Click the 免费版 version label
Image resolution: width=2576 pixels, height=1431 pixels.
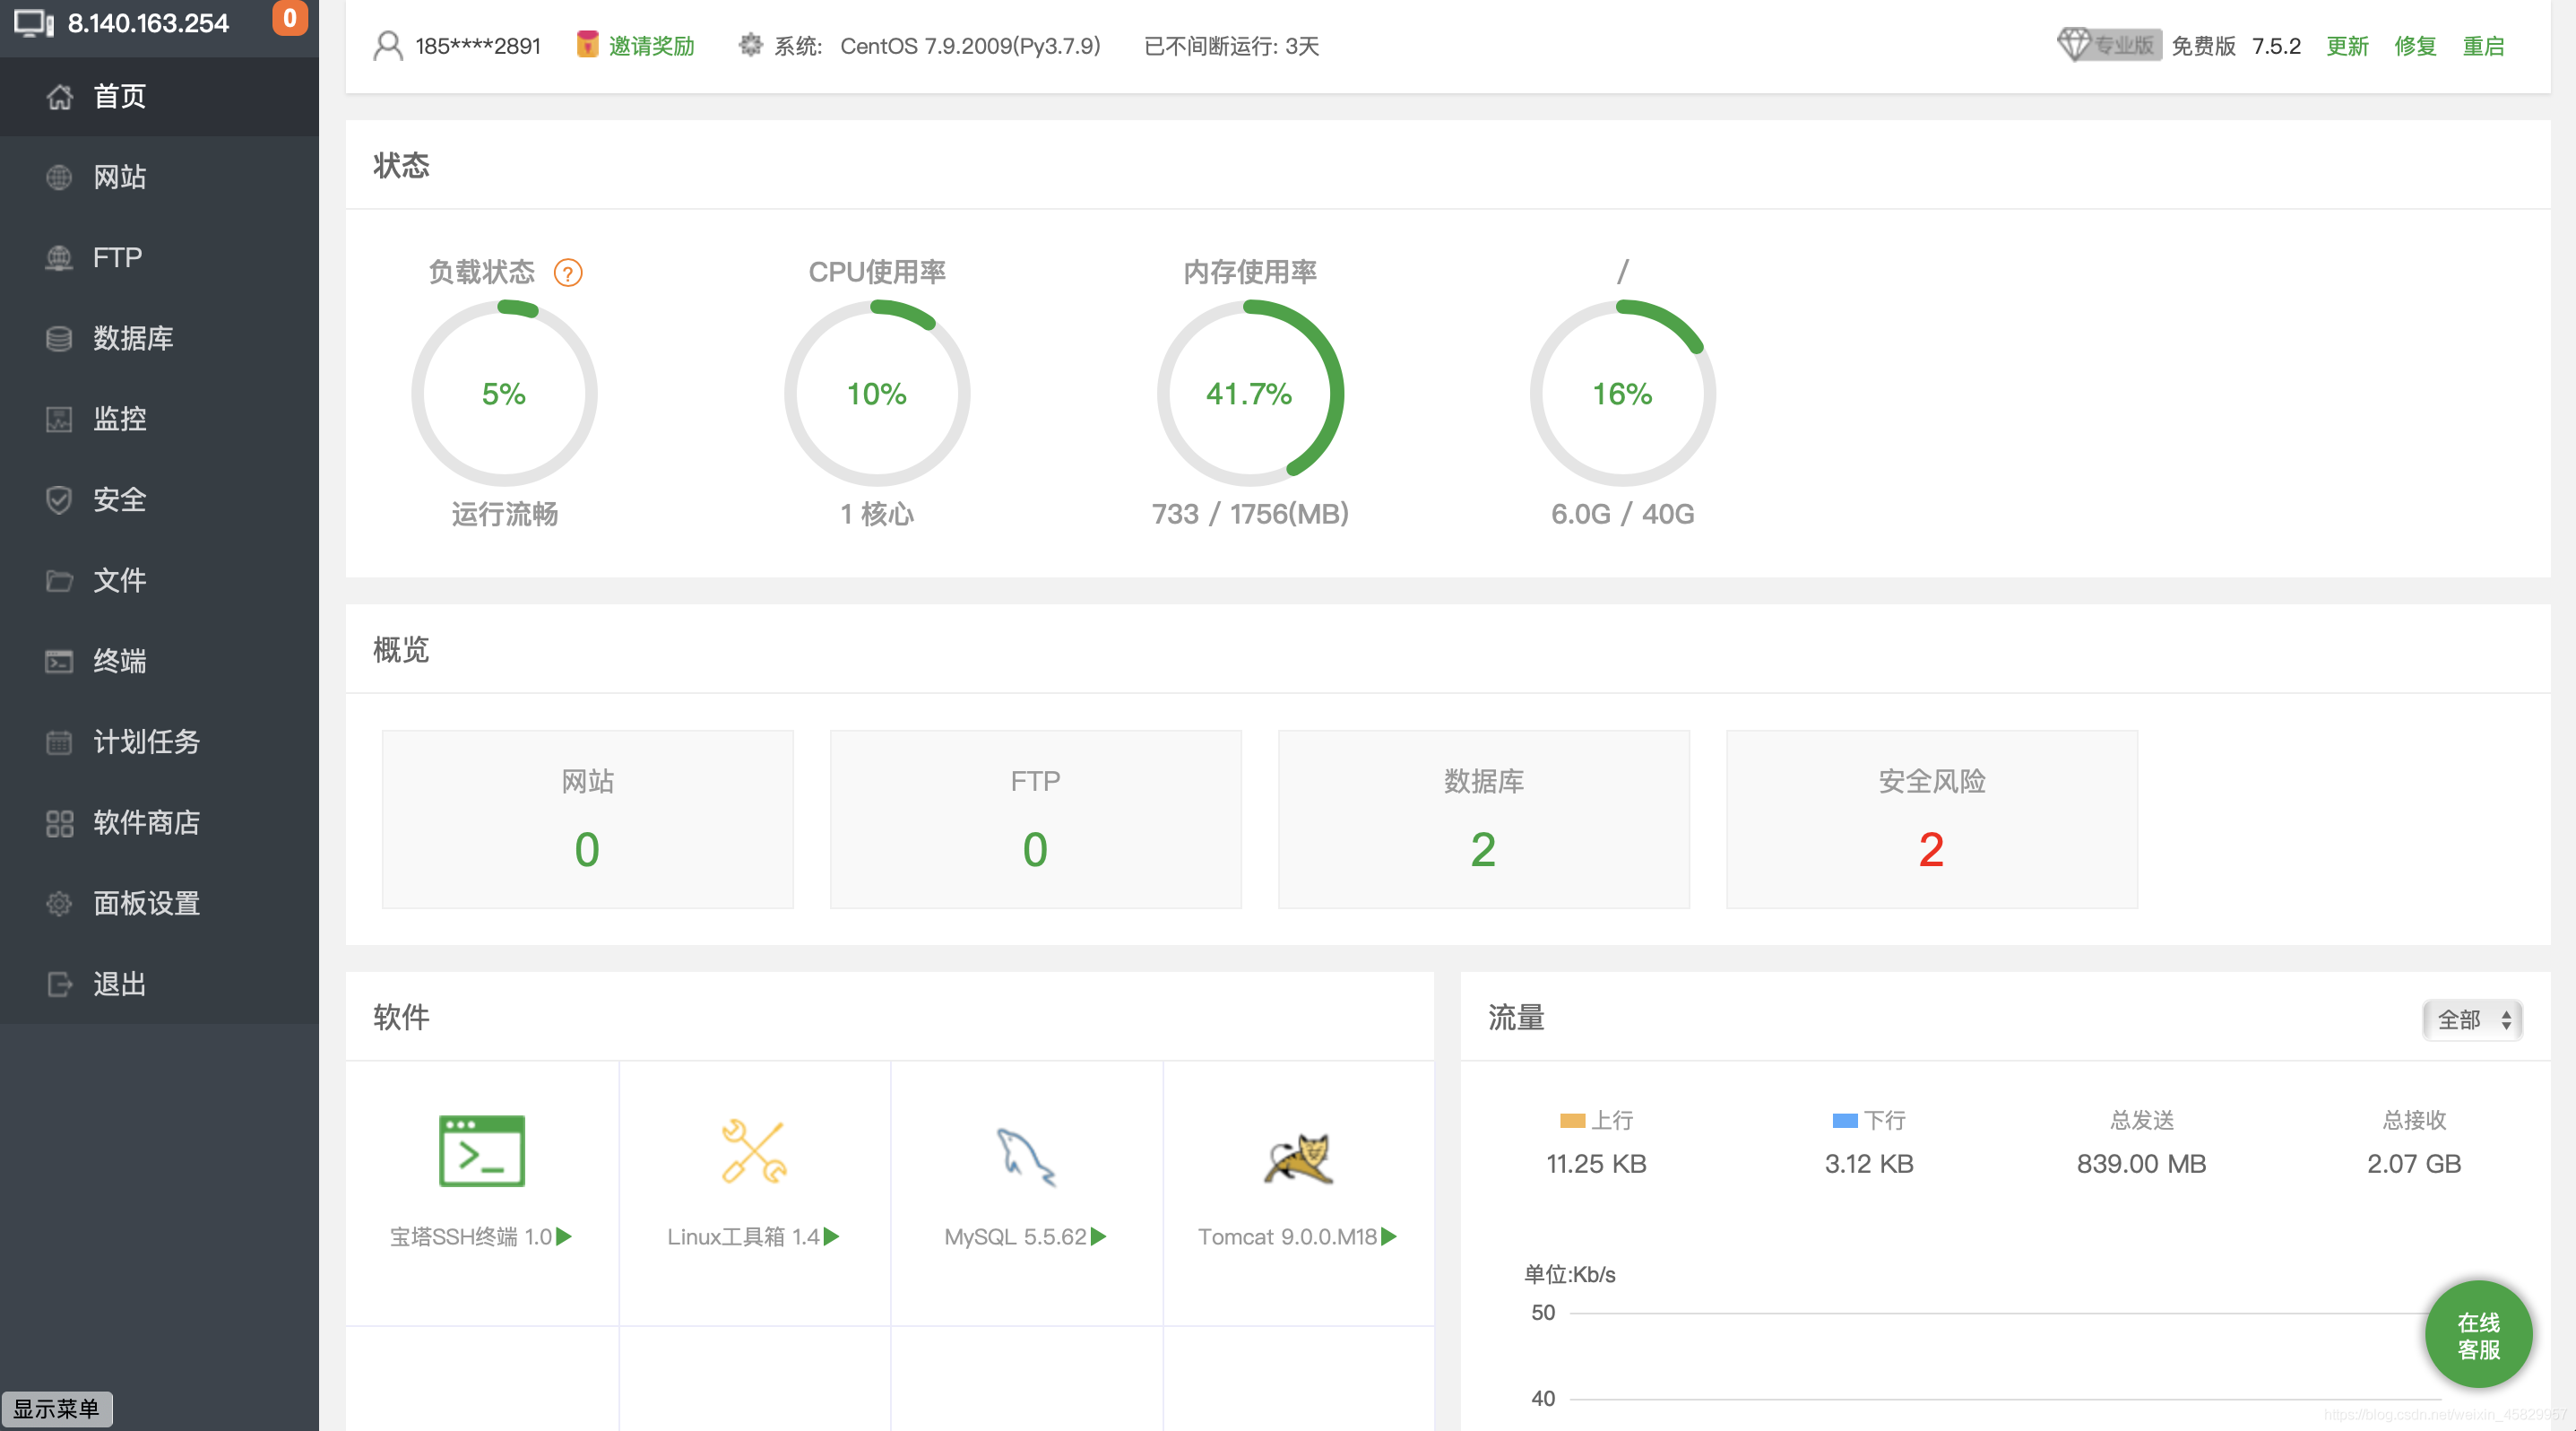click(2203, 45)
